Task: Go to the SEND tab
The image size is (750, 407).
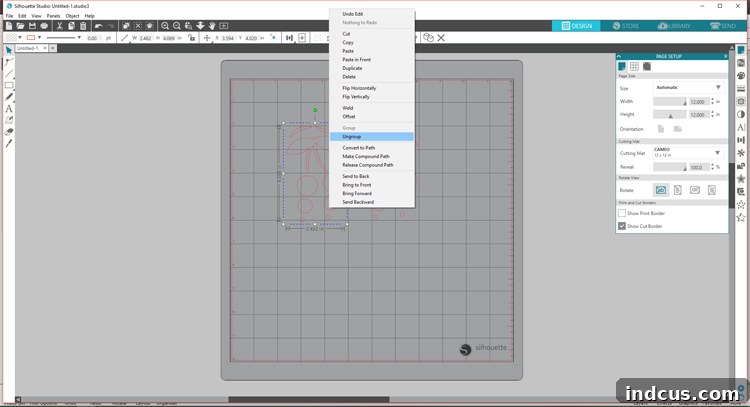Action: (x=723, y=26)
